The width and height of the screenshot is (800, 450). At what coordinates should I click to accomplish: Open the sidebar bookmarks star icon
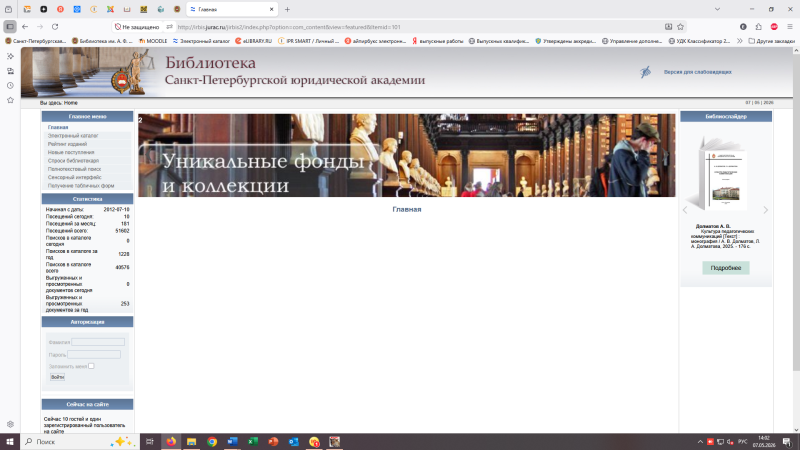click(10, 100)
